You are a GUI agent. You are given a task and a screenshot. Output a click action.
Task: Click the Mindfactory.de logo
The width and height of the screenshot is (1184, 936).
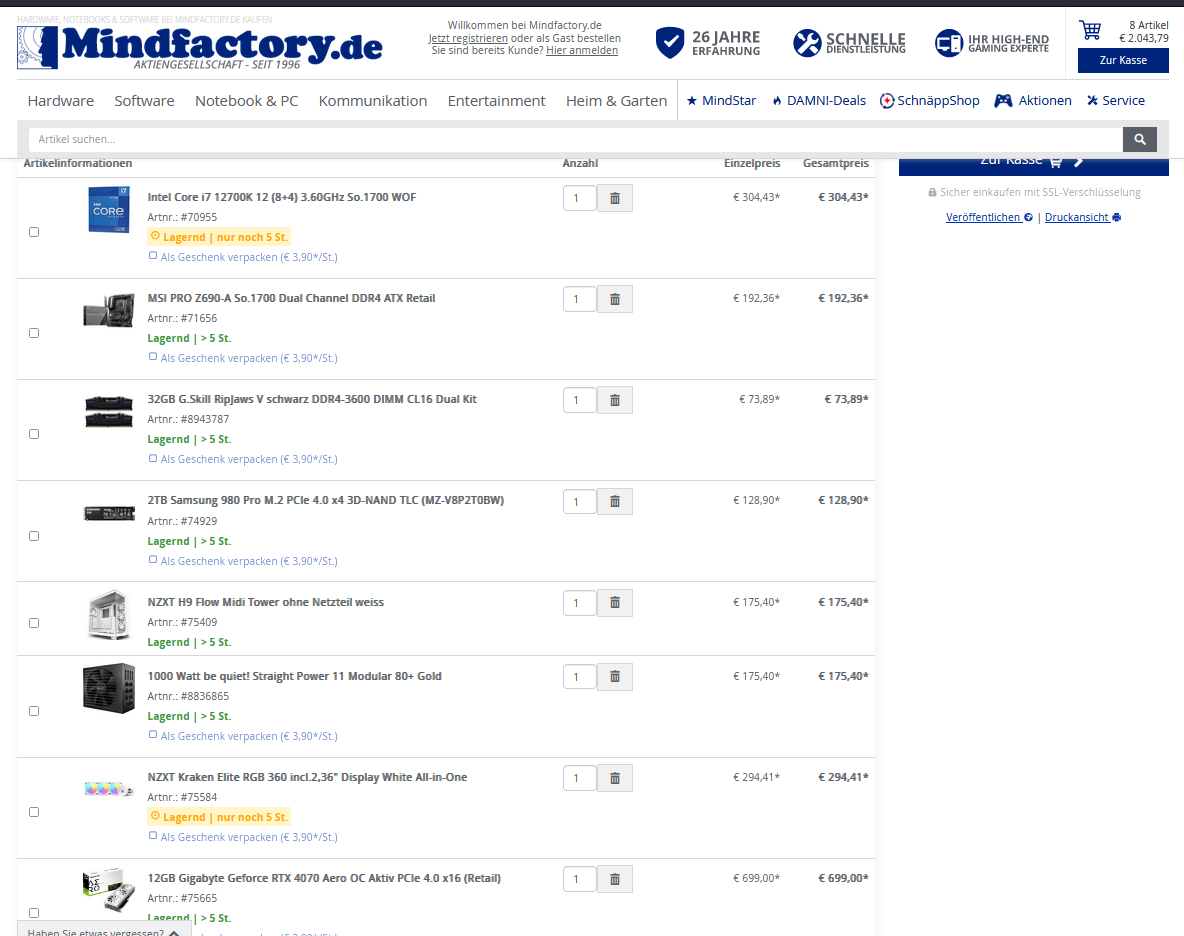tap(199, 47)
